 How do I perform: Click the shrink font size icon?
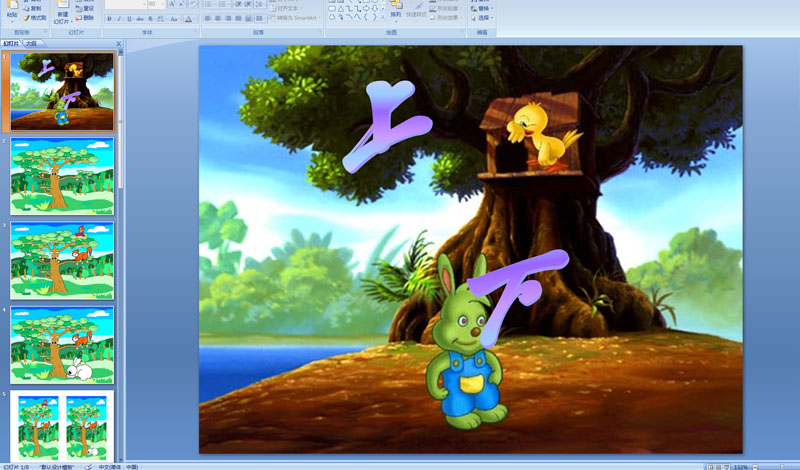182,4
